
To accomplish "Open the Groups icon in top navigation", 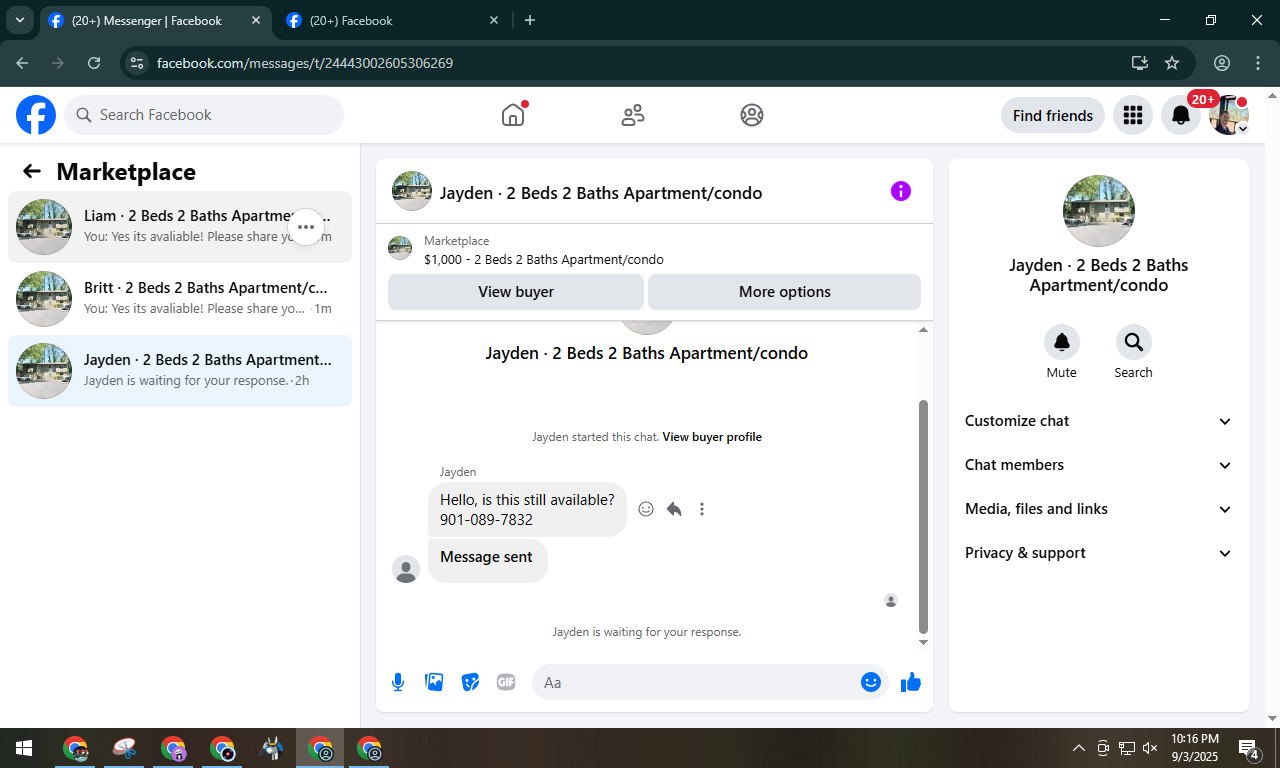I will click(752, 115).
